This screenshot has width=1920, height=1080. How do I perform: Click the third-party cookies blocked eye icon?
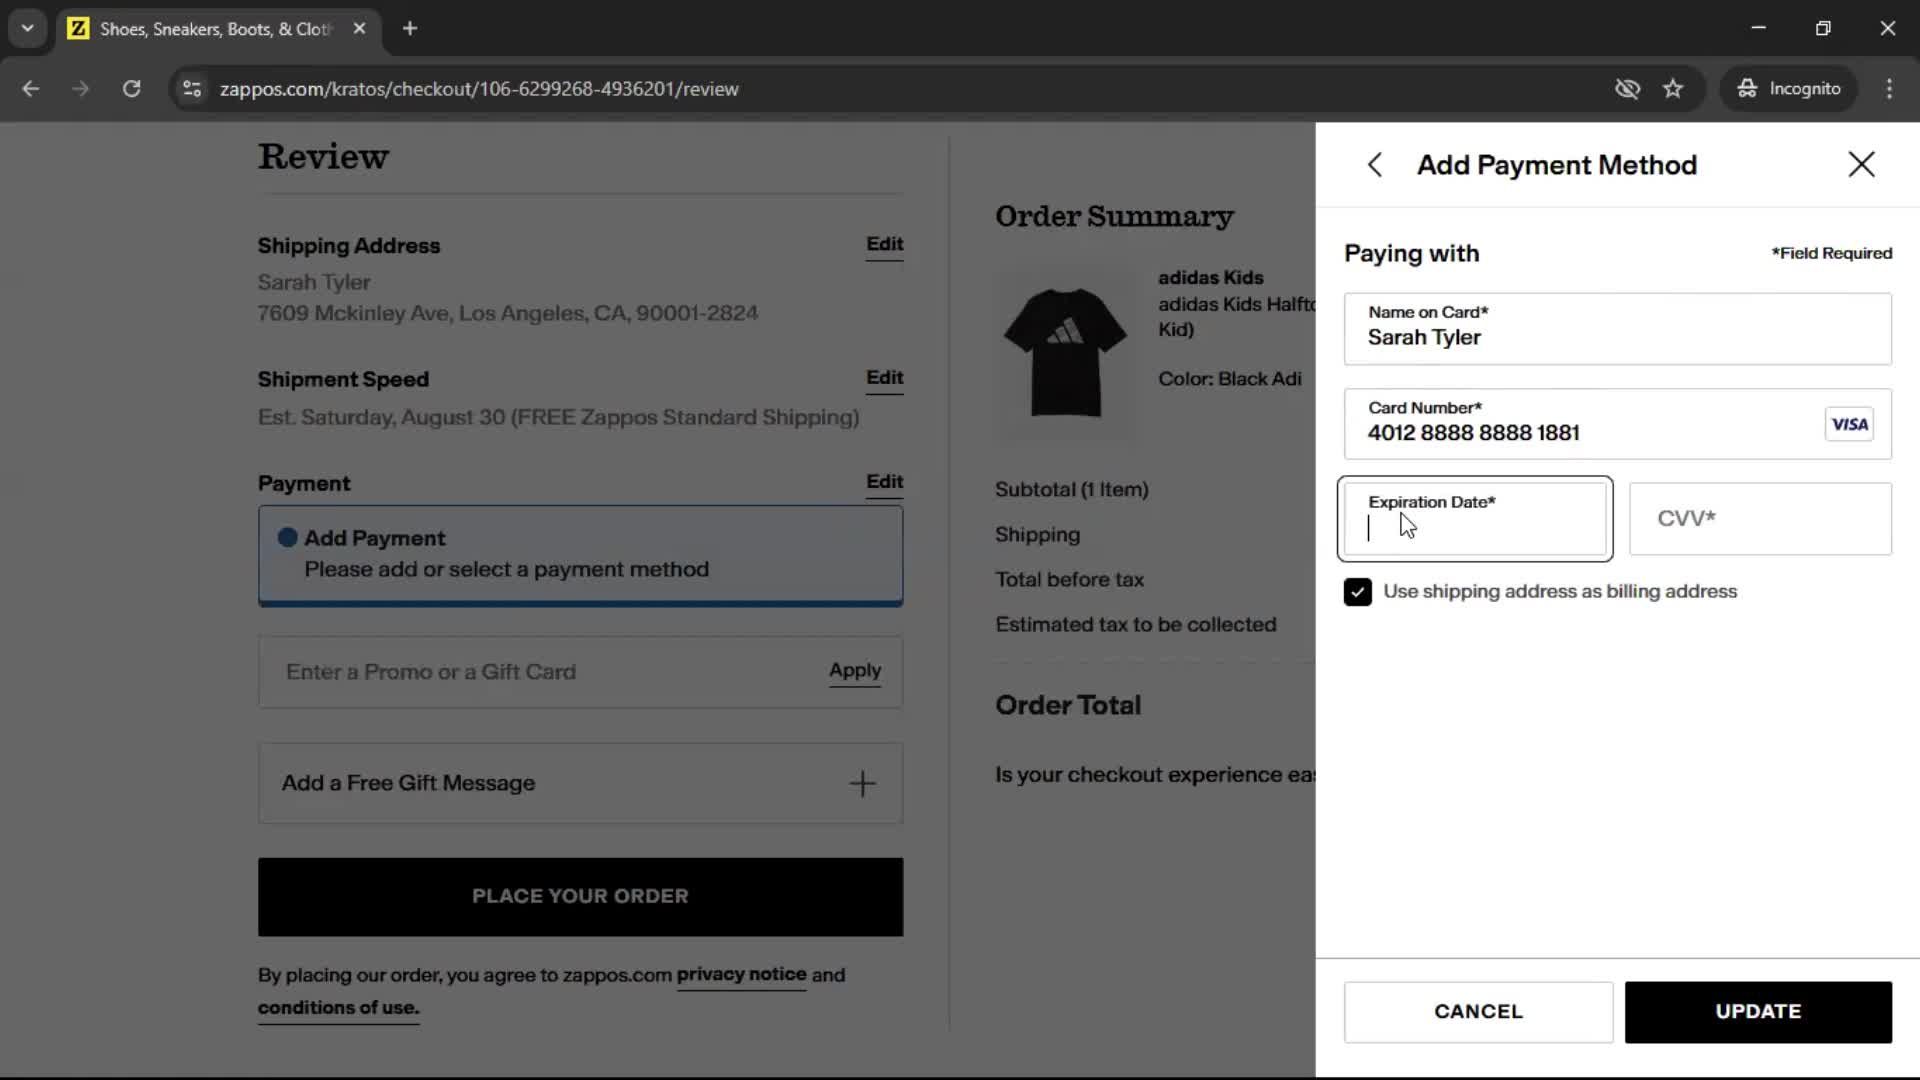[x=1627, y=89]
